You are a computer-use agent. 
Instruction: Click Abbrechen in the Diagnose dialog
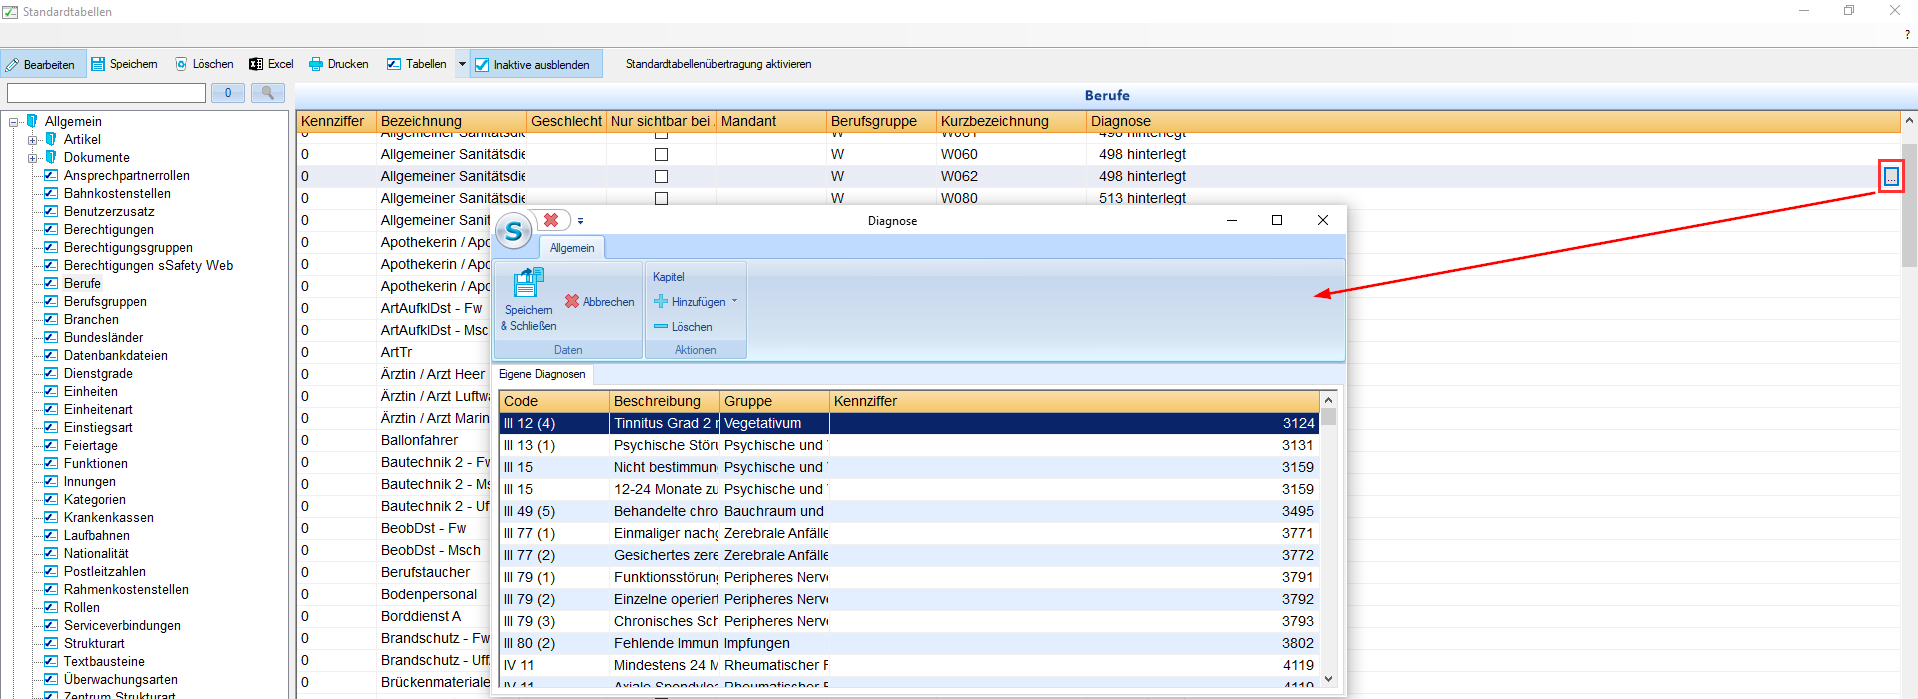599,302
